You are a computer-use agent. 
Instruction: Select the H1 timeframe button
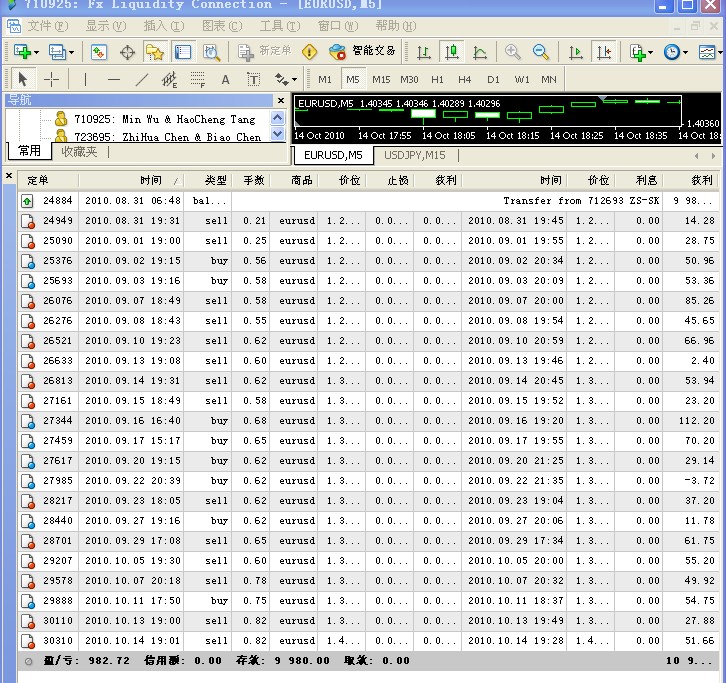pos(437,80)
